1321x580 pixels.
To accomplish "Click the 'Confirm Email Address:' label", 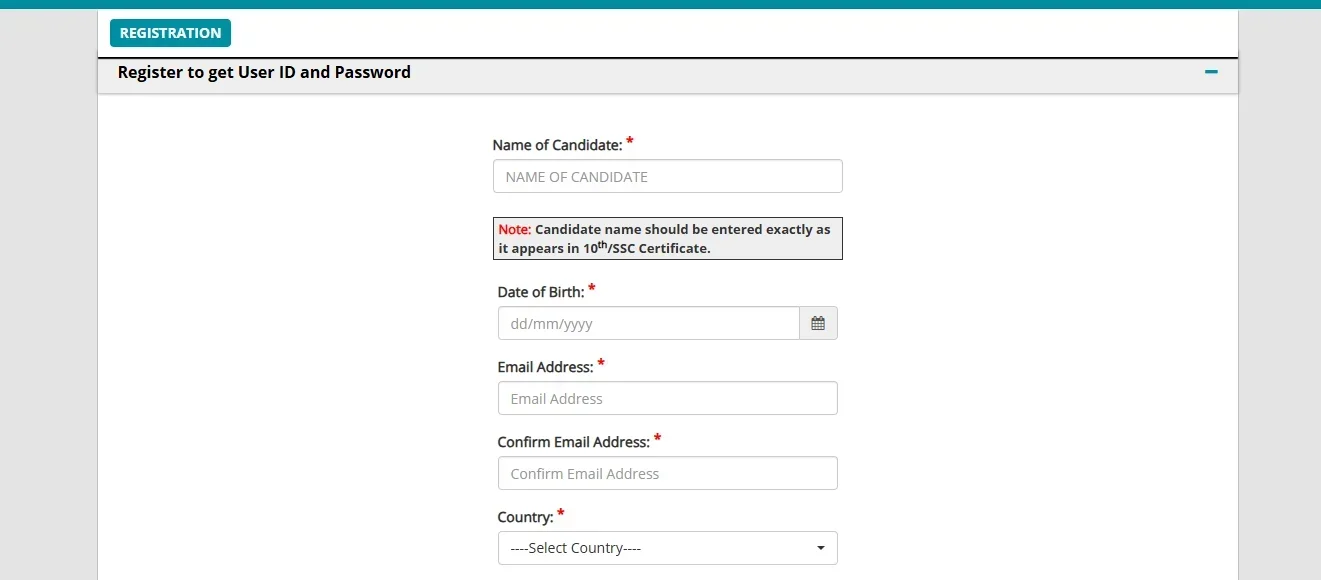I will click(x=573, y=442).
